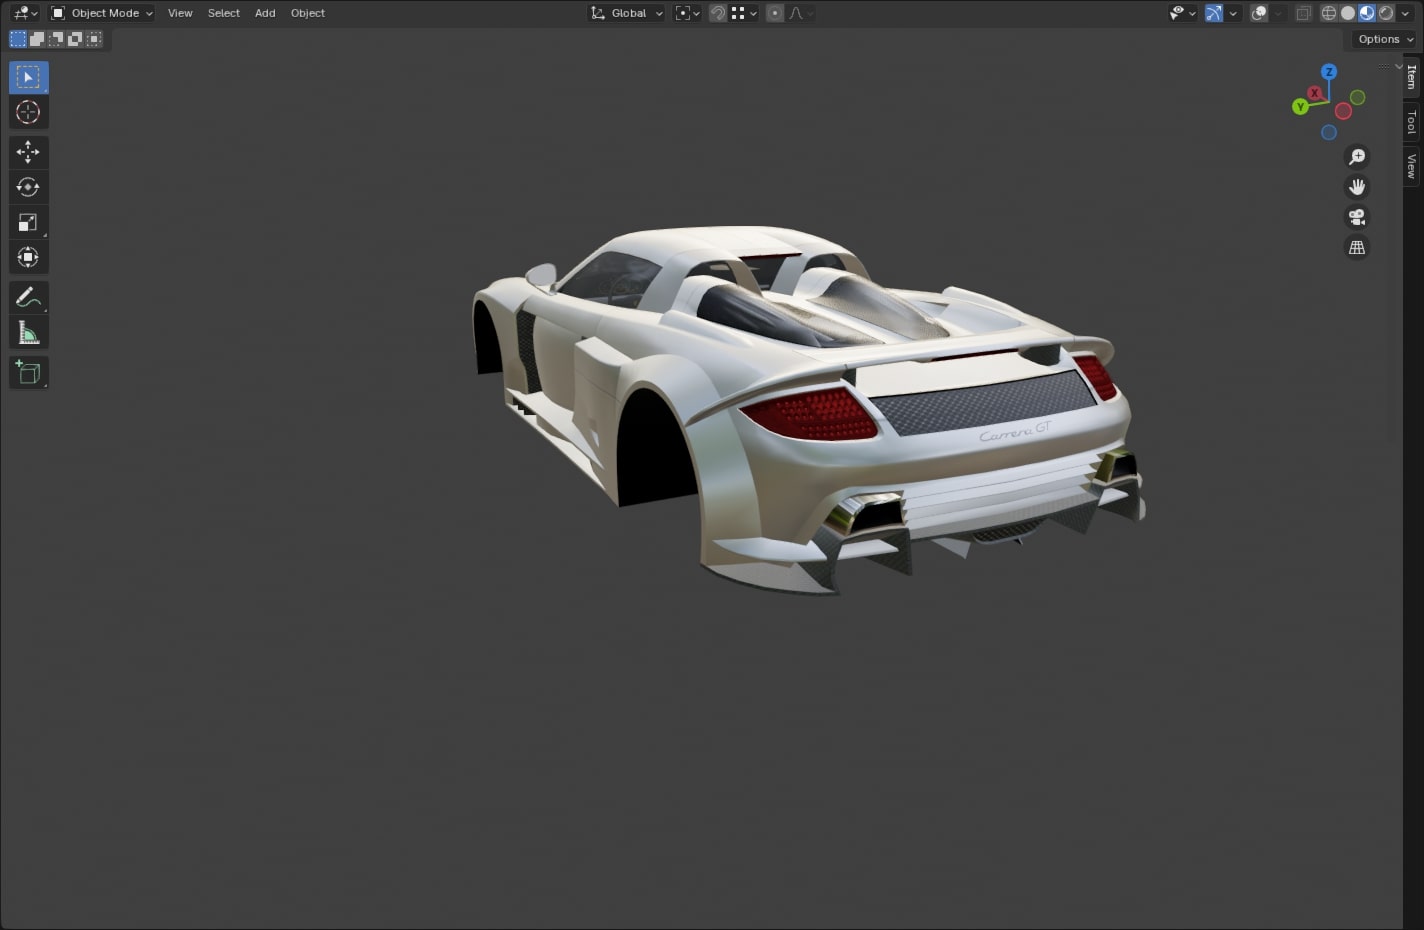1424x930 pixels.
Task: Choose the Rotate tool
Action: (x=28, y=187)
